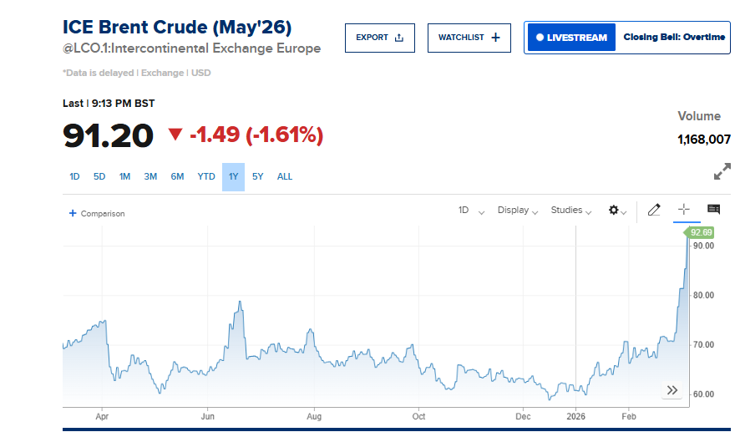The image size is (740, 432).
Task: Add a Comparison with plus icon
Action: point(96,213)
